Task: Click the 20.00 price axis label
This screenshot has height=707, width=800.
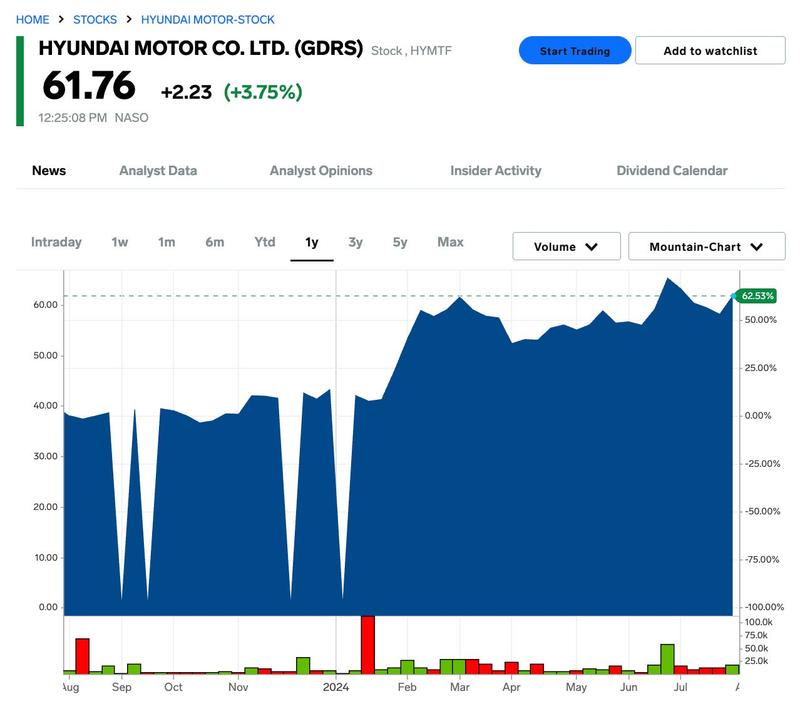Action: point(45,507)
